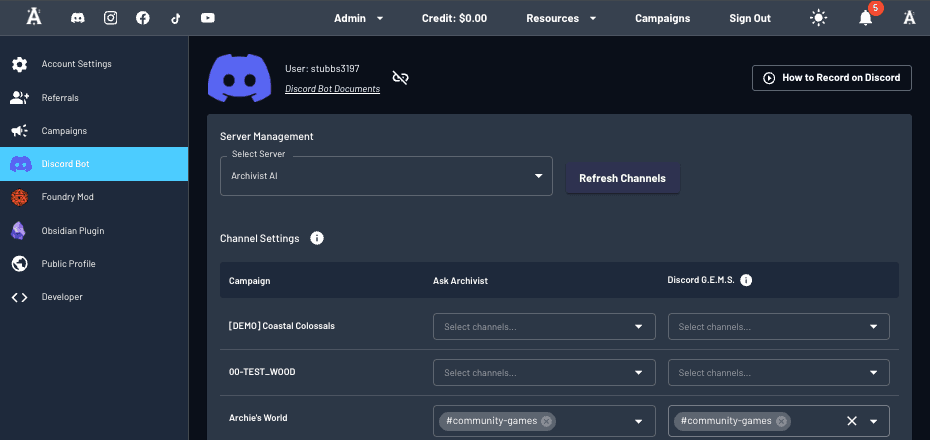This screenshot has width=930, height=440.
Task: Open the Facebook icon in header
Action: click(x=143, y=18)
